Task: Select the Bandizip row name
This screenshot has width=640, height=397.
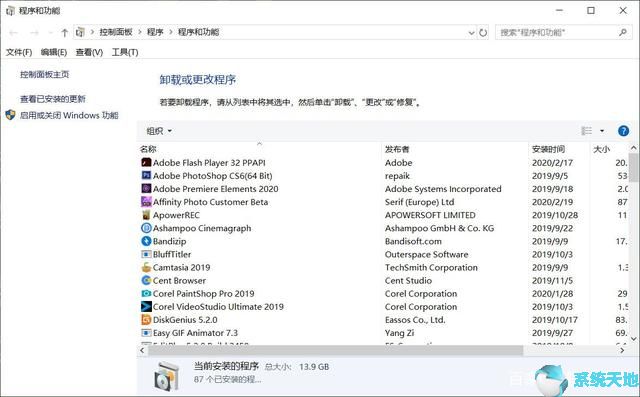Action: point(169,241)
